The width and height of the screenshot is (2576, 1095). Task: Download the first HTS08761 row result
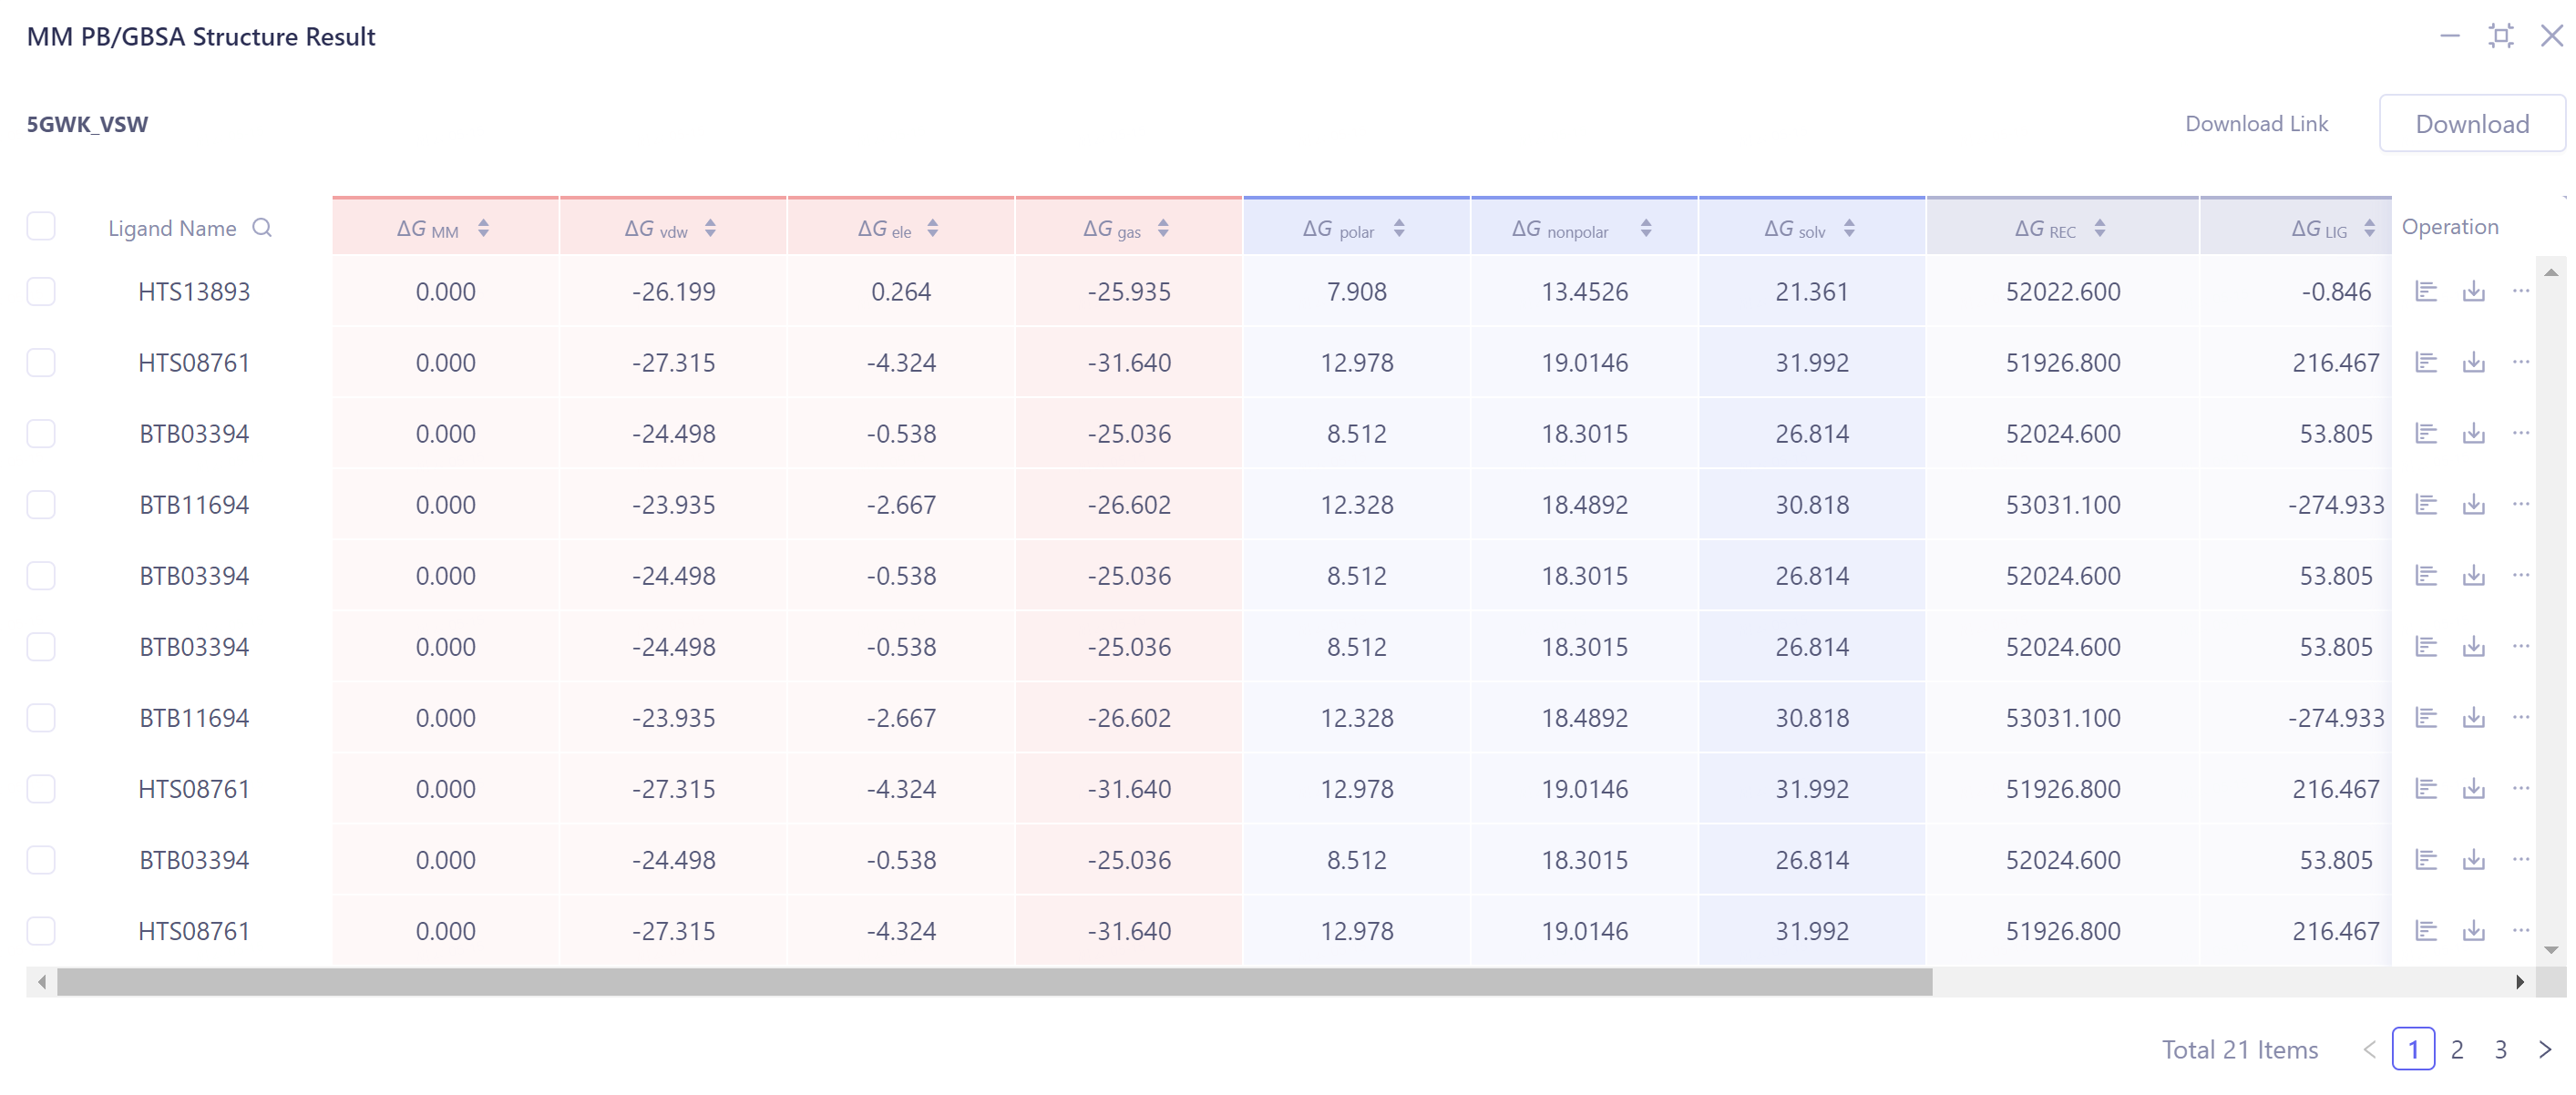[x=2474, y=362]
